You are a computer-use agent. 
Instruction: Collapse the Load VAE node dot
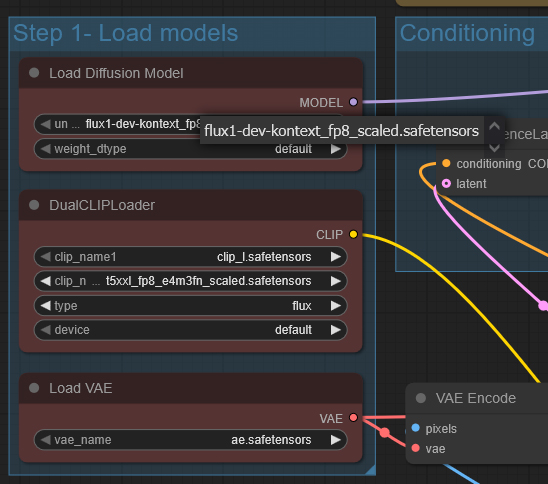point(34,388)
